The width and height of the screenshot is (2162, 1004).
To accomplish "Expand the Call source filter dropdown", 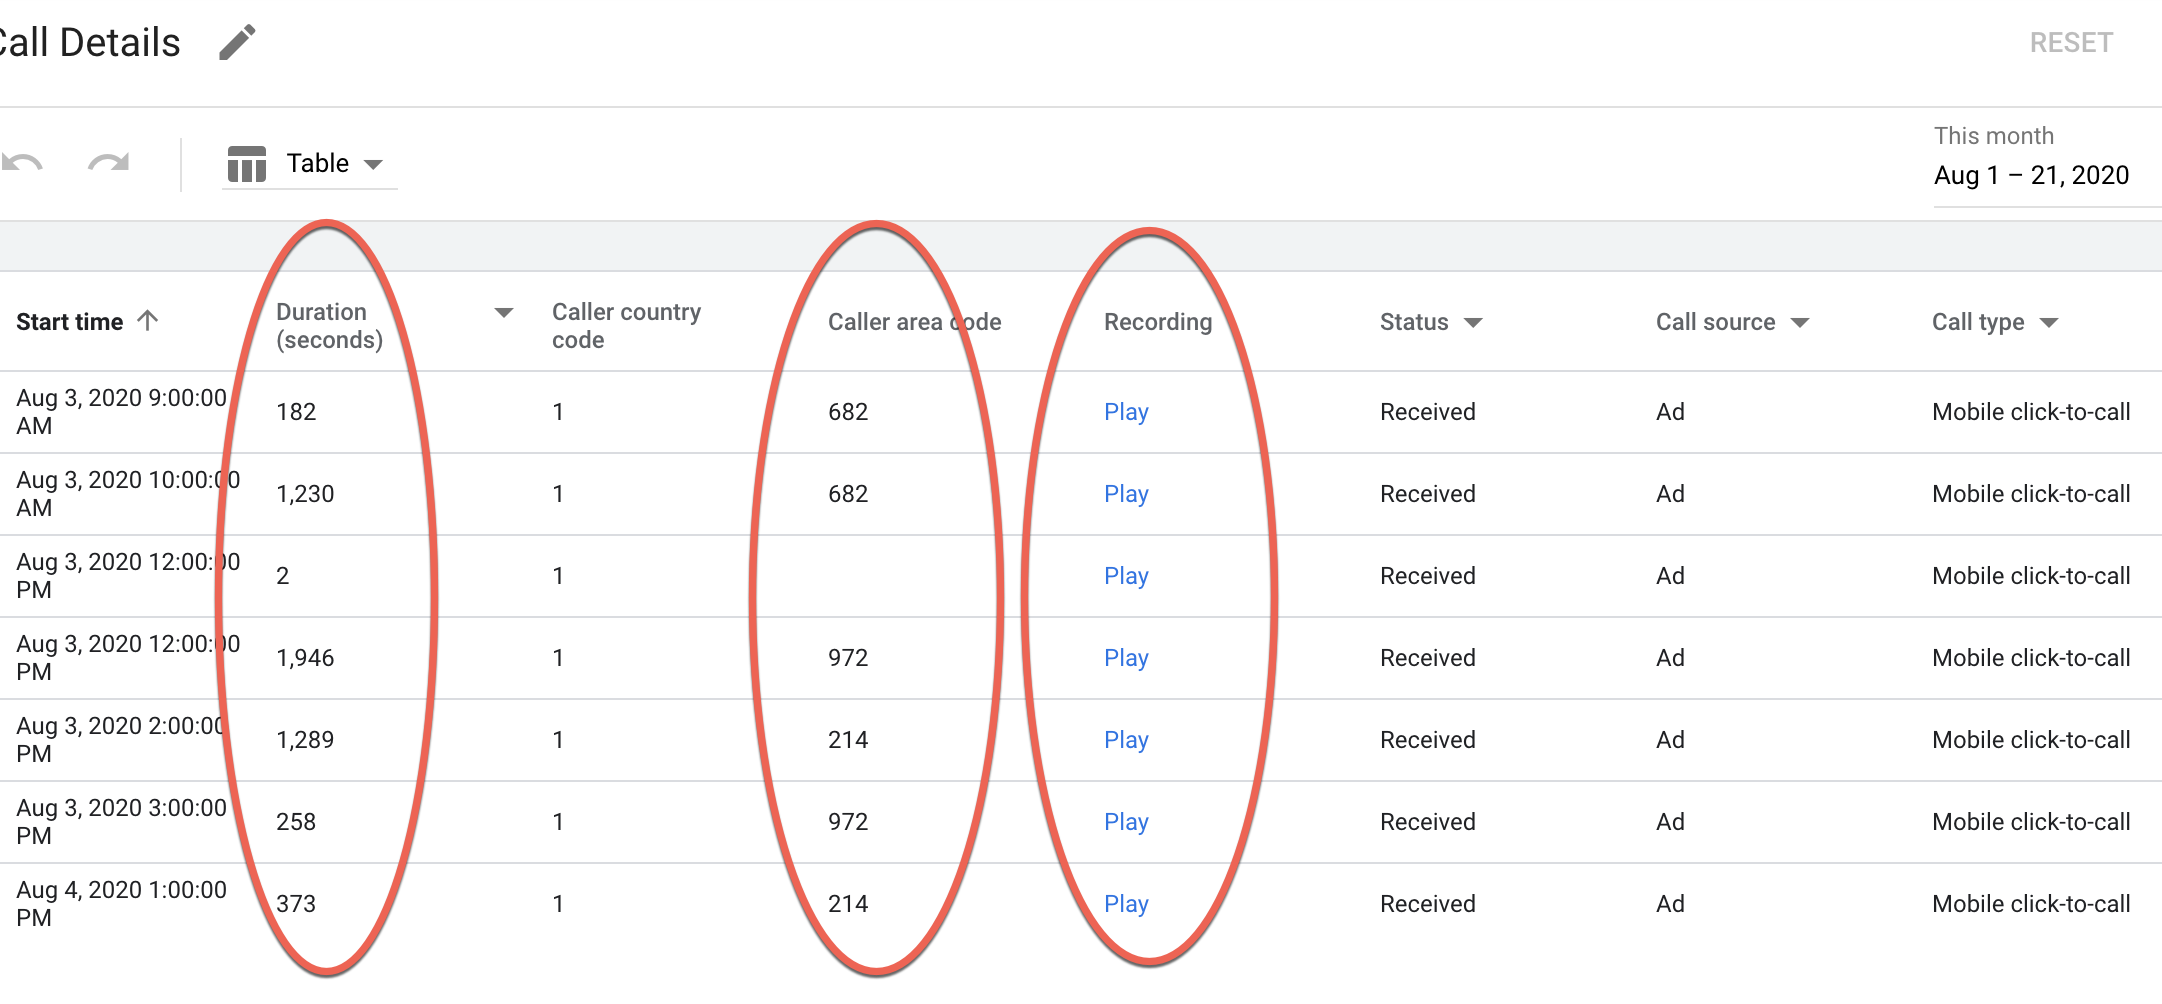I will pos(1802,322).
